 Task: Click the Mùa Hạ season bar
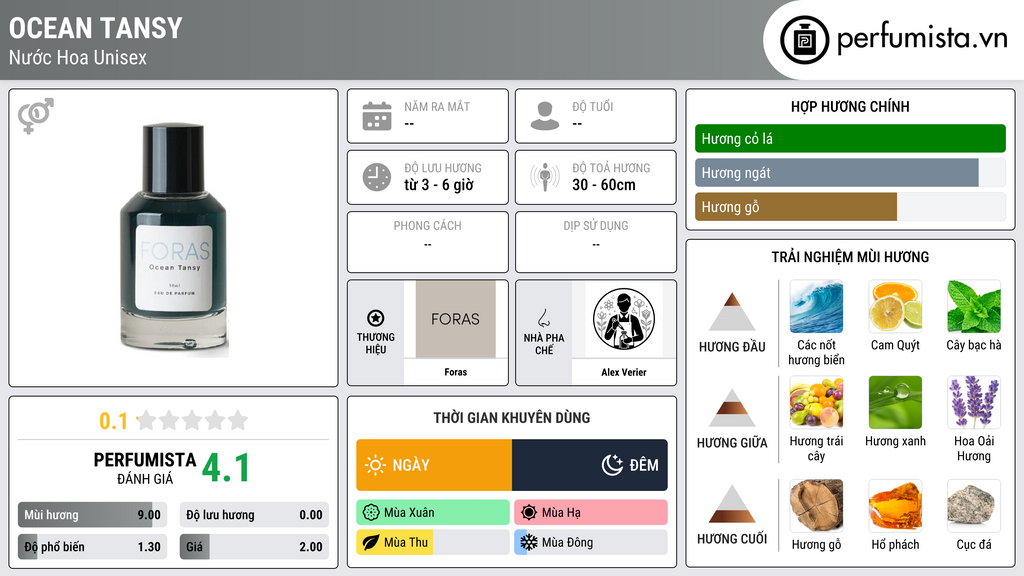(x=591, y=513)
